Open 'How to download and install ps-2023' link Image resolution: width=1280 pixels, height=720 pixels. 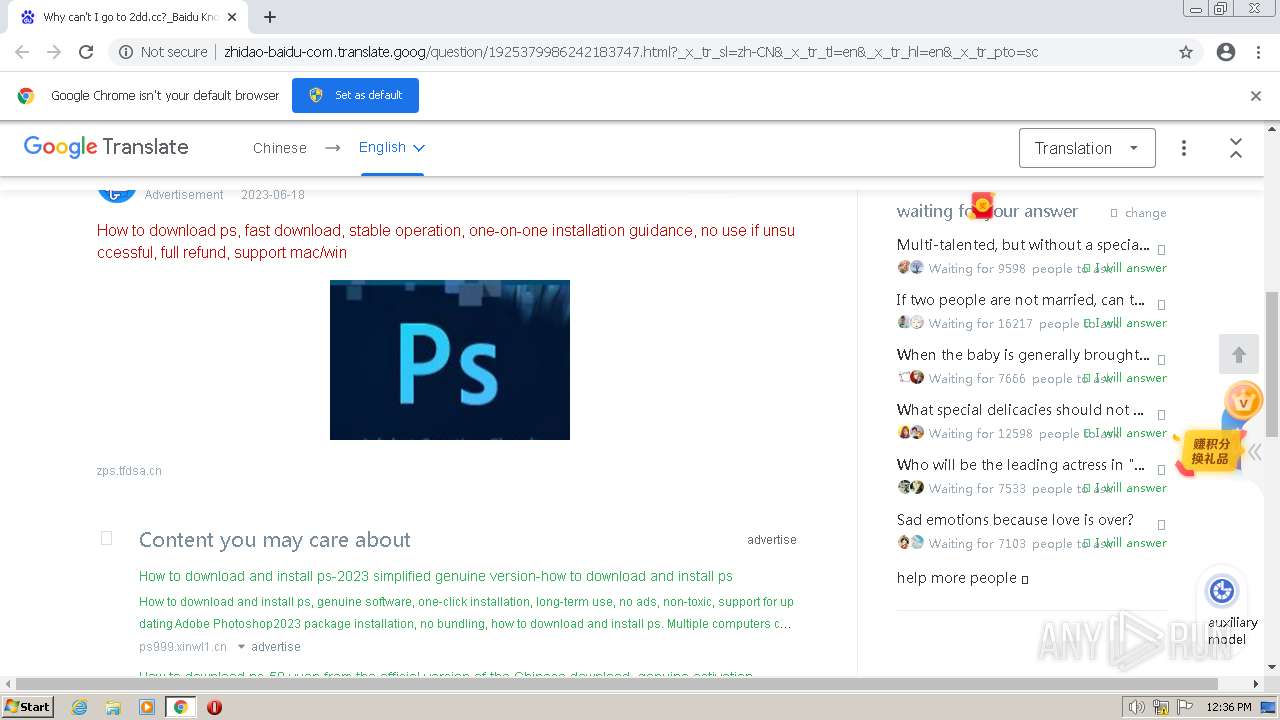tap(436, 576)
